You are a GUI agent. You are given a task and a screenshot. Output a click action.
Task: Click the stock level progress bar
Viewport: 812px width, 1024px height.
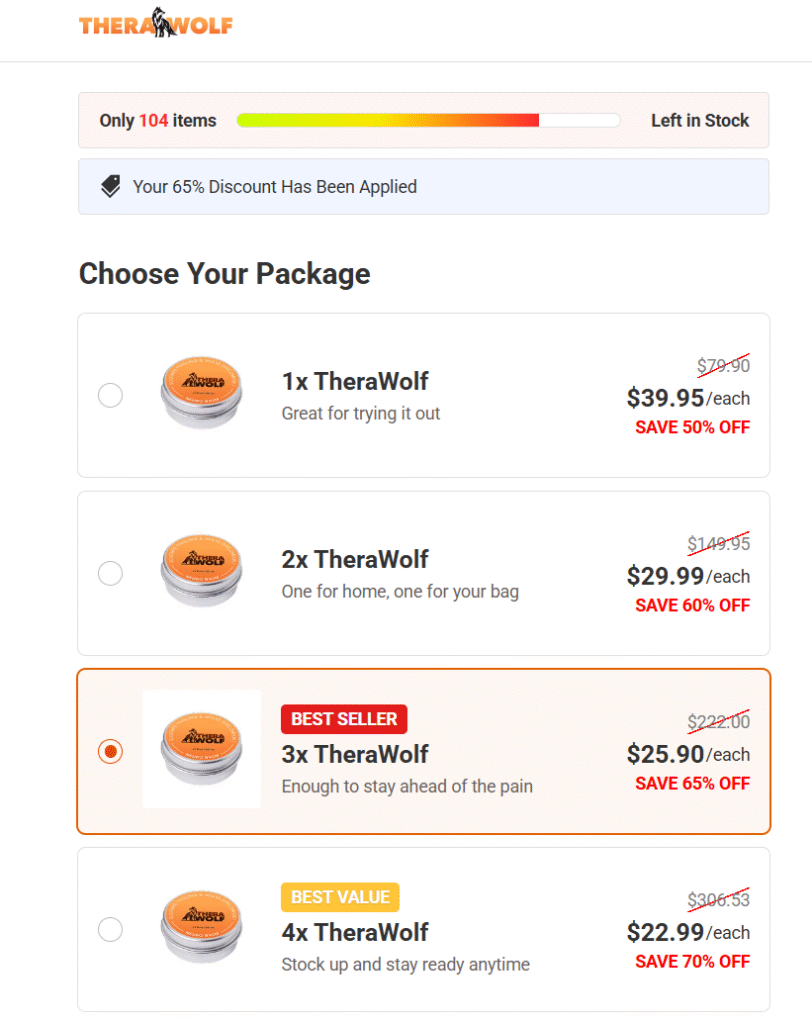428,121
